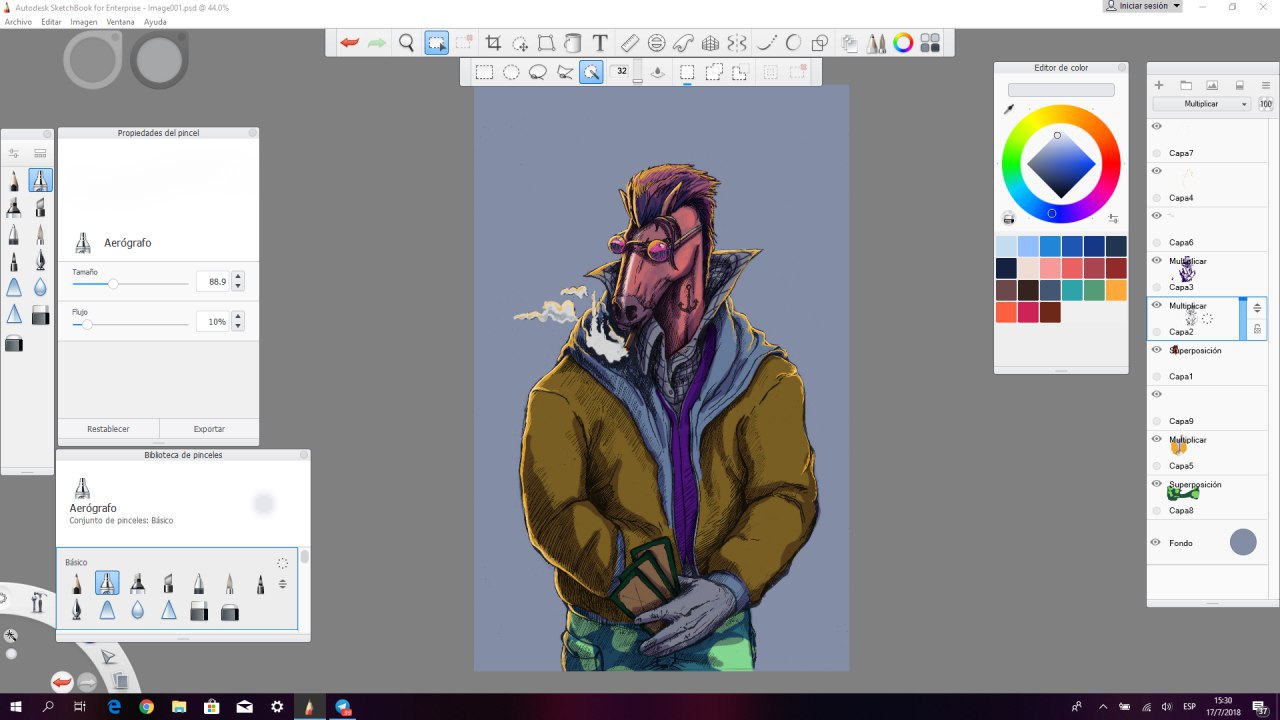Choose the Rectangle selection mode
Viewport: 1280px width, 720px height.
coord(484,72)
